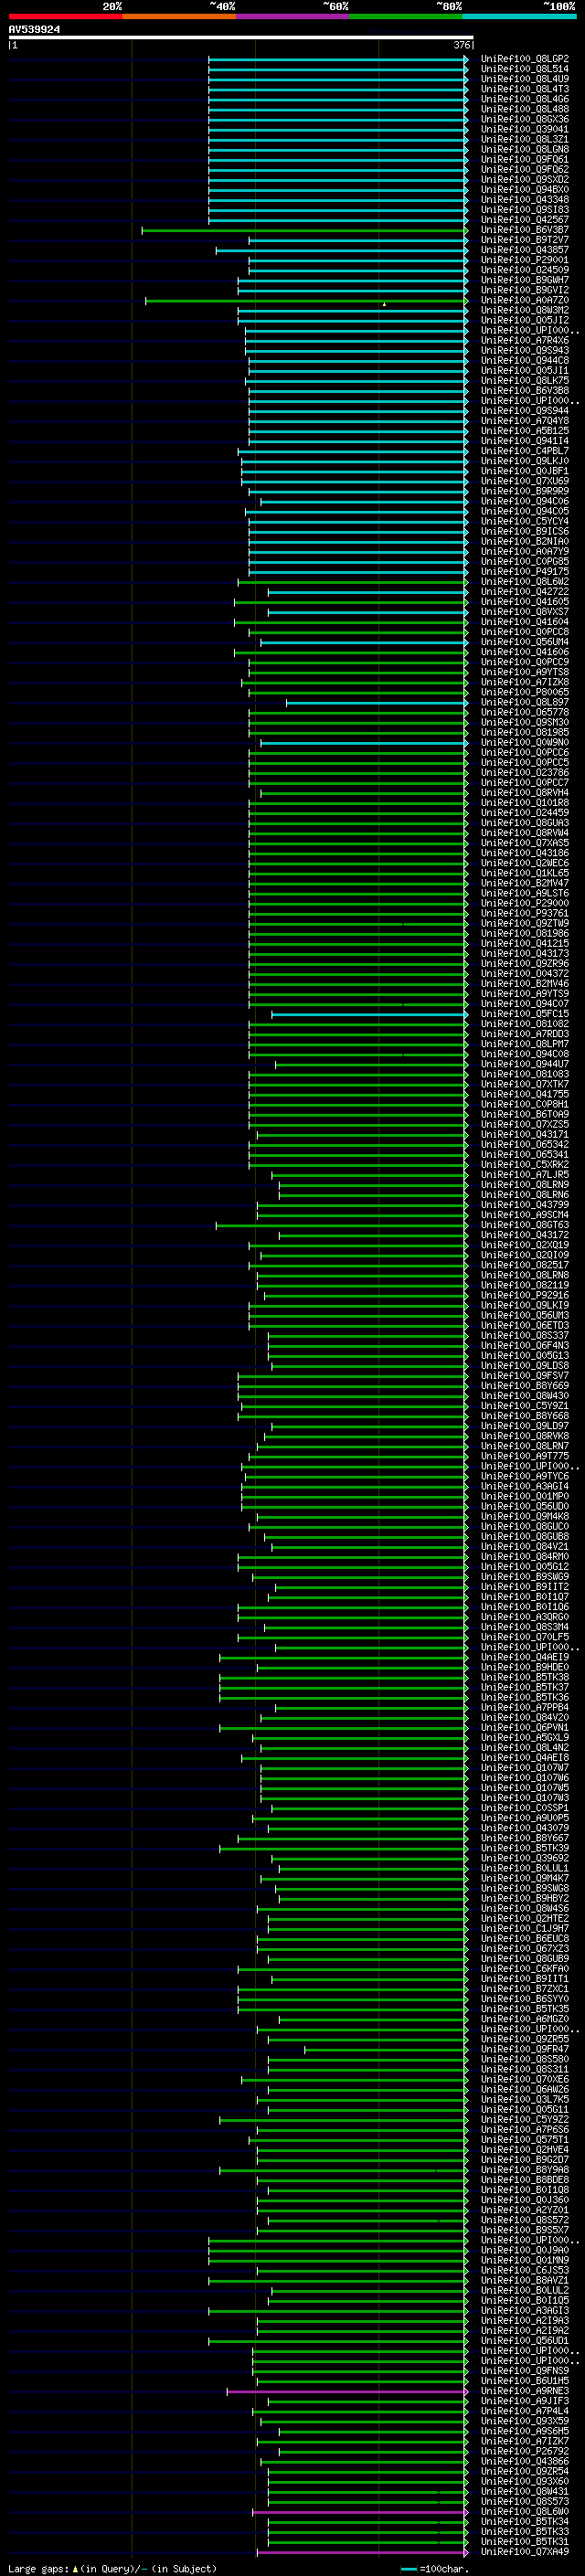
Task: Click the green ~80% identity legend segment
Action: click(x=406, y=16)
